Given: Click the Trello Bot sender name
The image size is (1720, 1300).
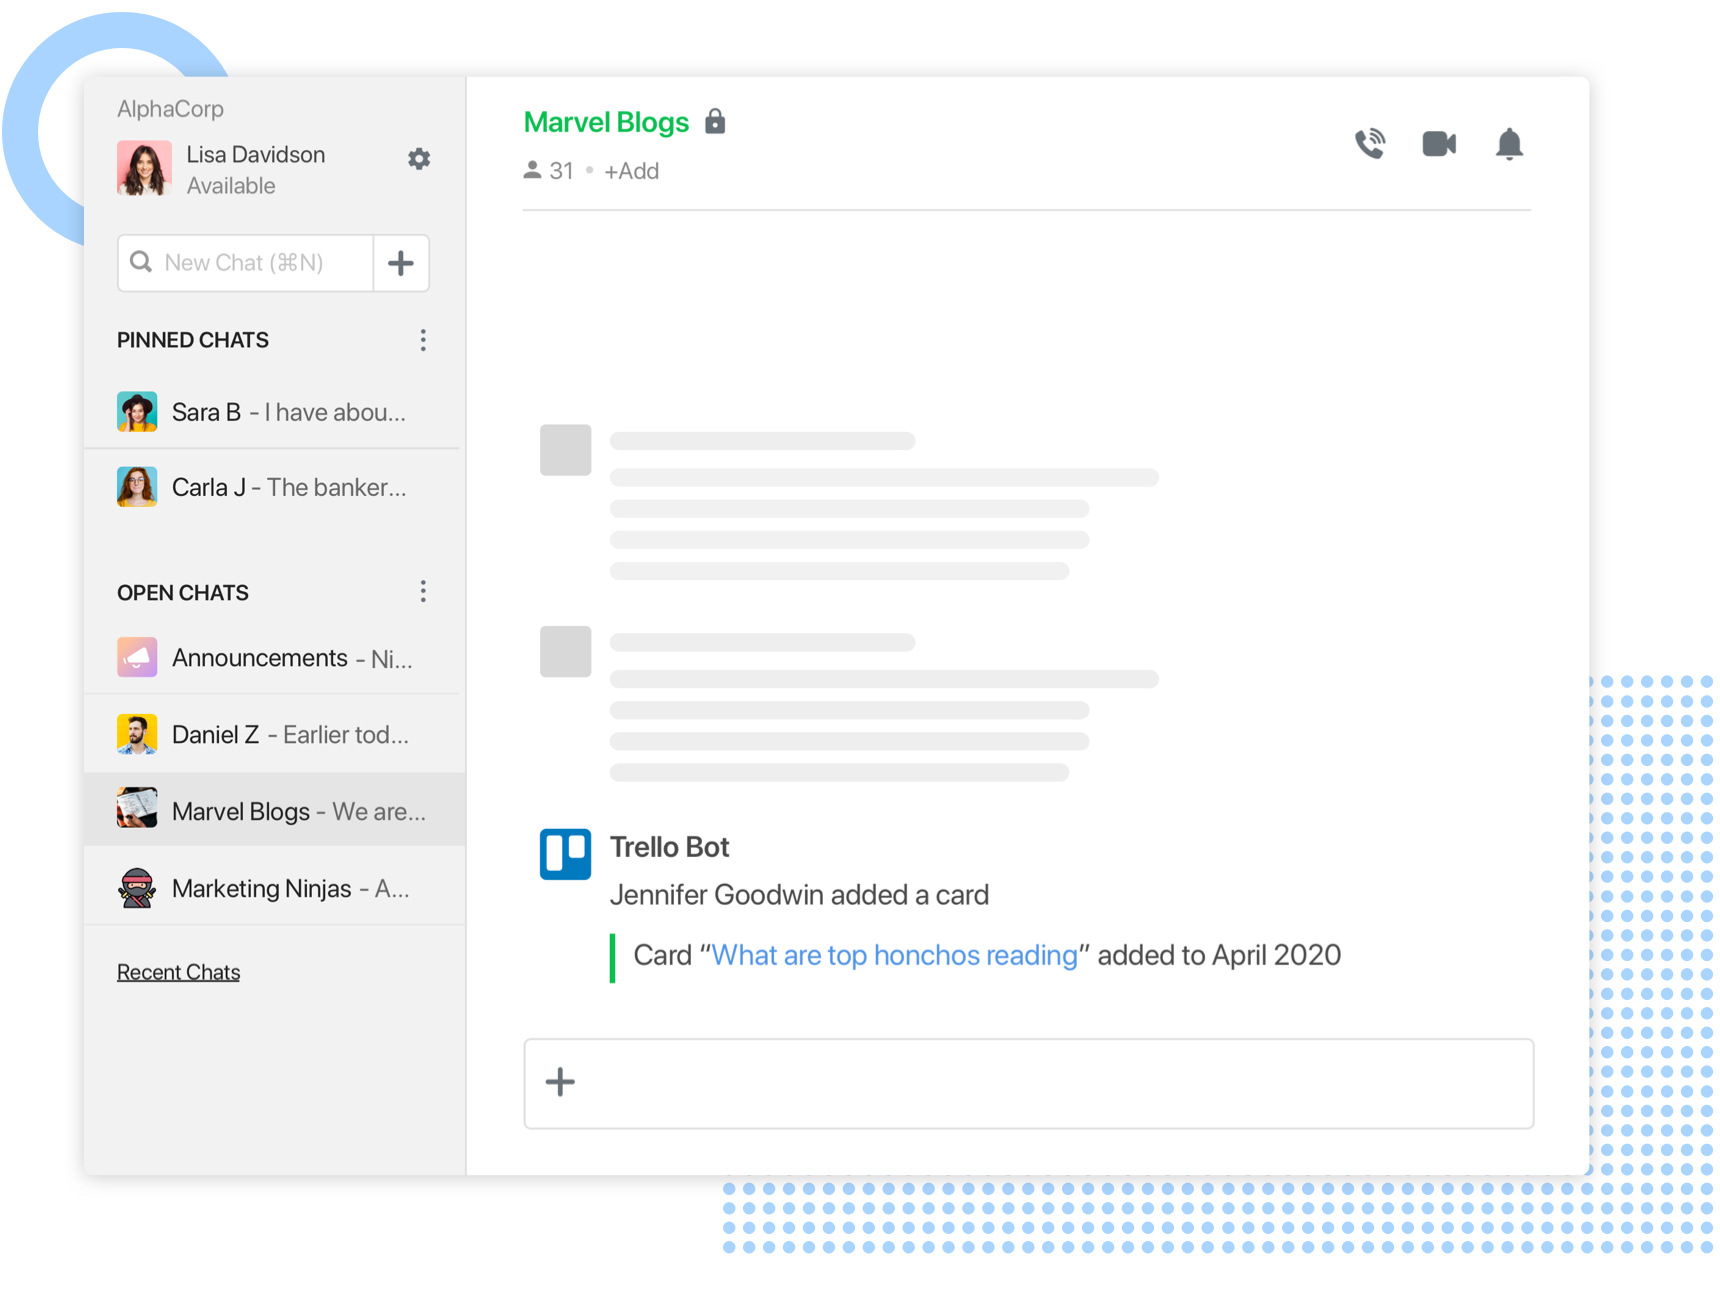Looking at the screenshot, I should (669, 847).
